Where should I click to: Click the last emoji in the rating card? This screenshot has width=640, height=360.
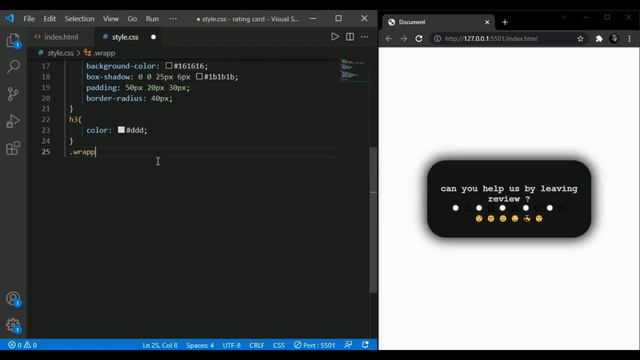(539, 219)
